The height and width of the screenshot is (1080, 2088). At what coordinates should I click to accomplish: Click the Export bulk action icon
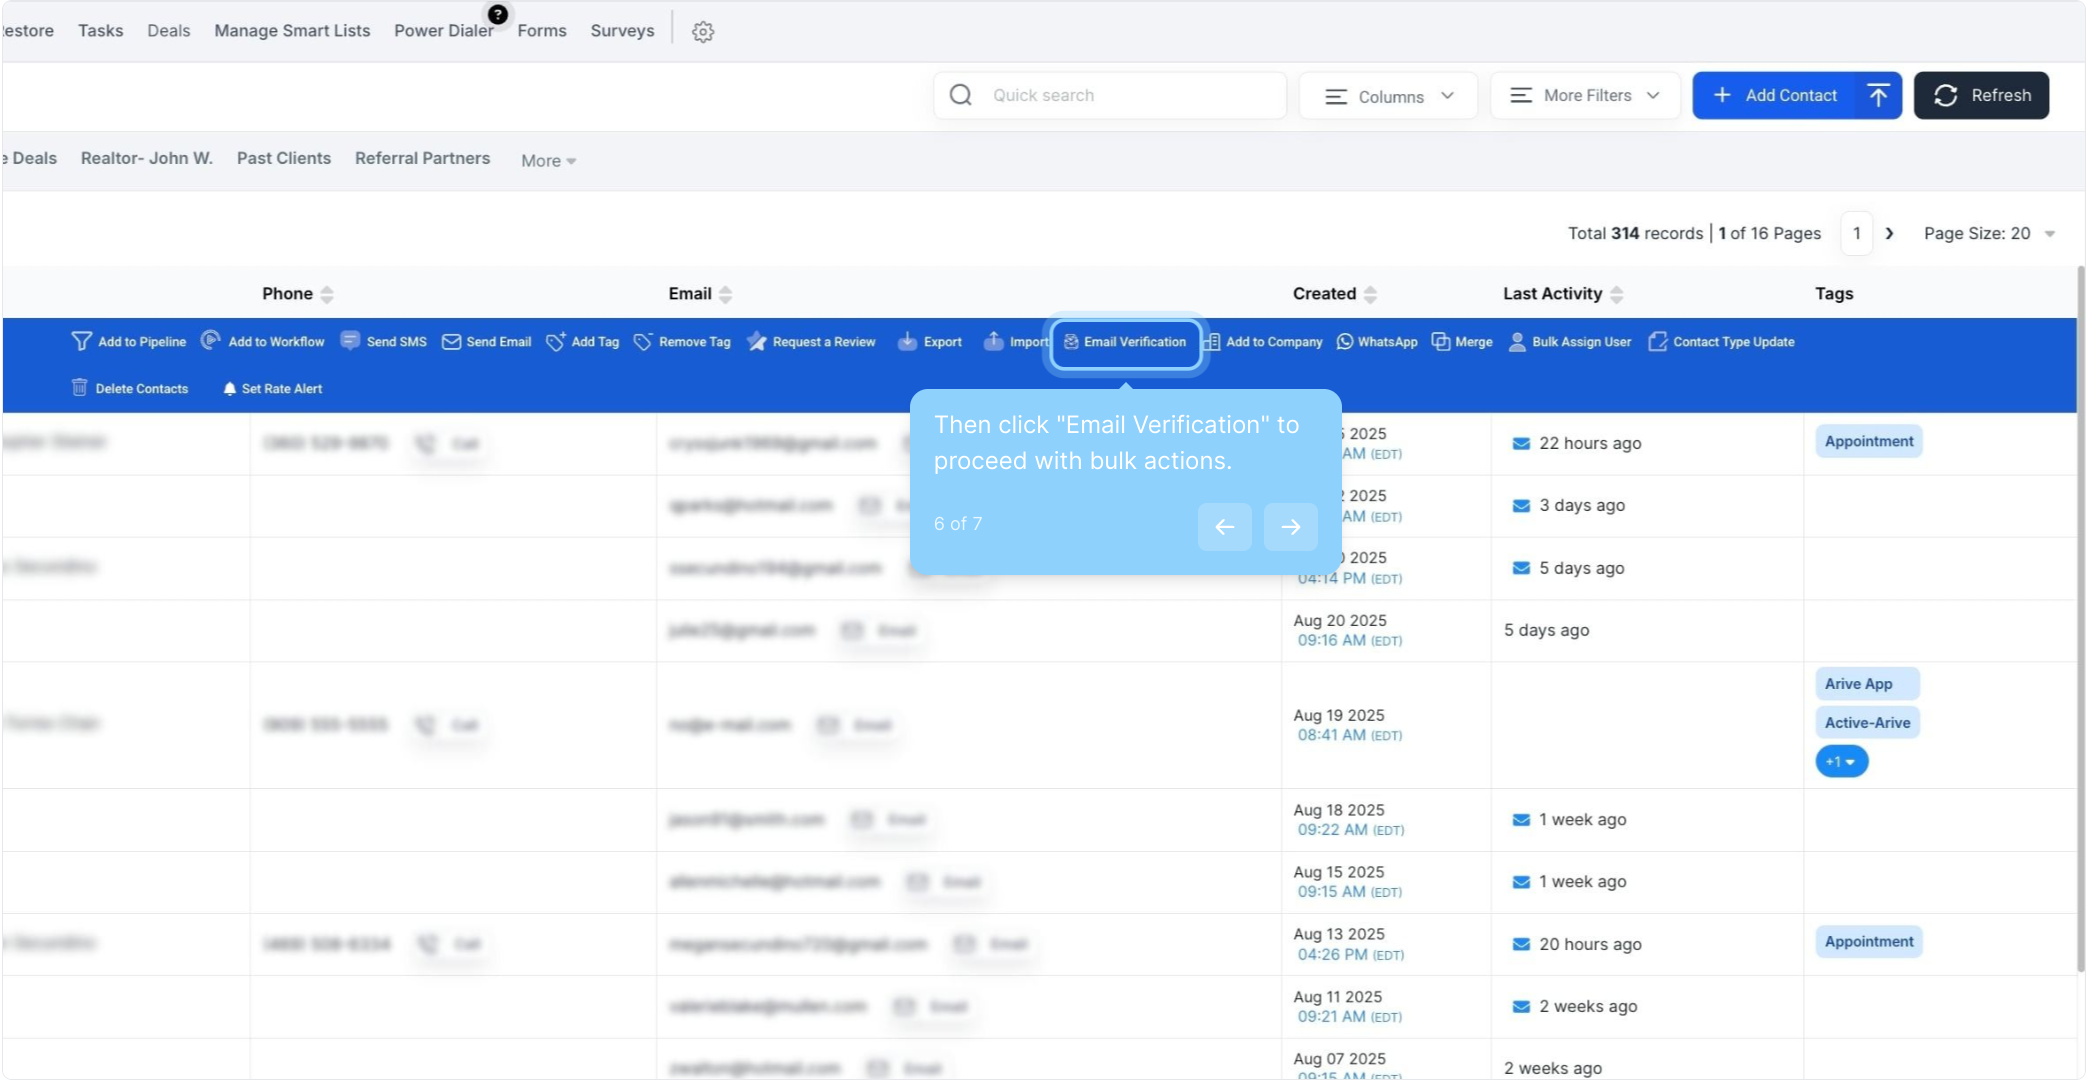(907, 342)
